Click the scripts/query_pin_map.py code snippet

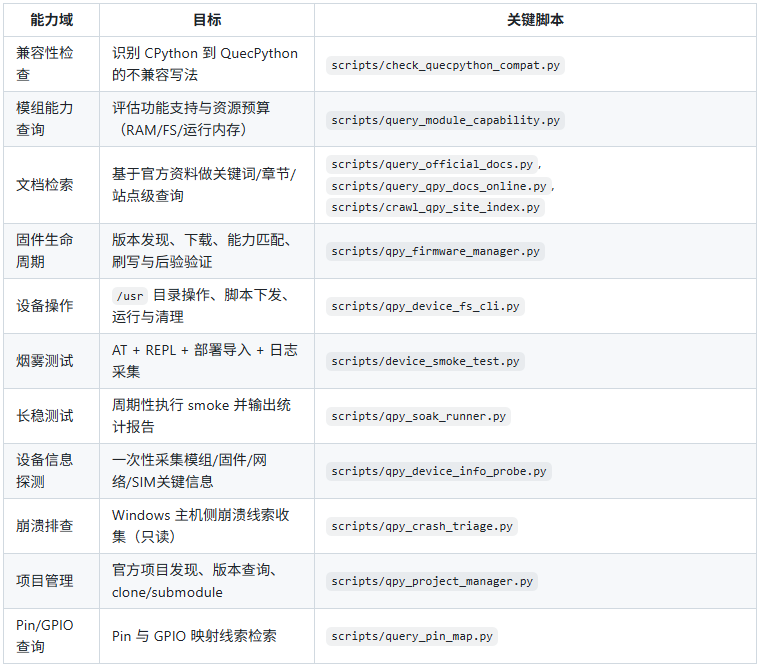pos(411,636)
